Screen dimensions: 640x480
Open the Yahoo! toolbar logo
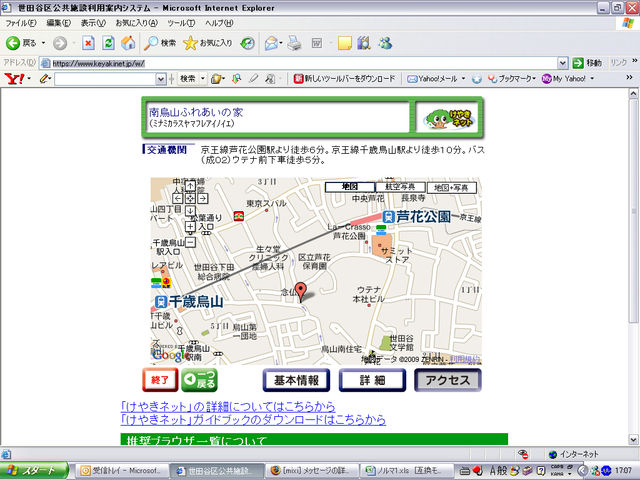coord(12,78)
